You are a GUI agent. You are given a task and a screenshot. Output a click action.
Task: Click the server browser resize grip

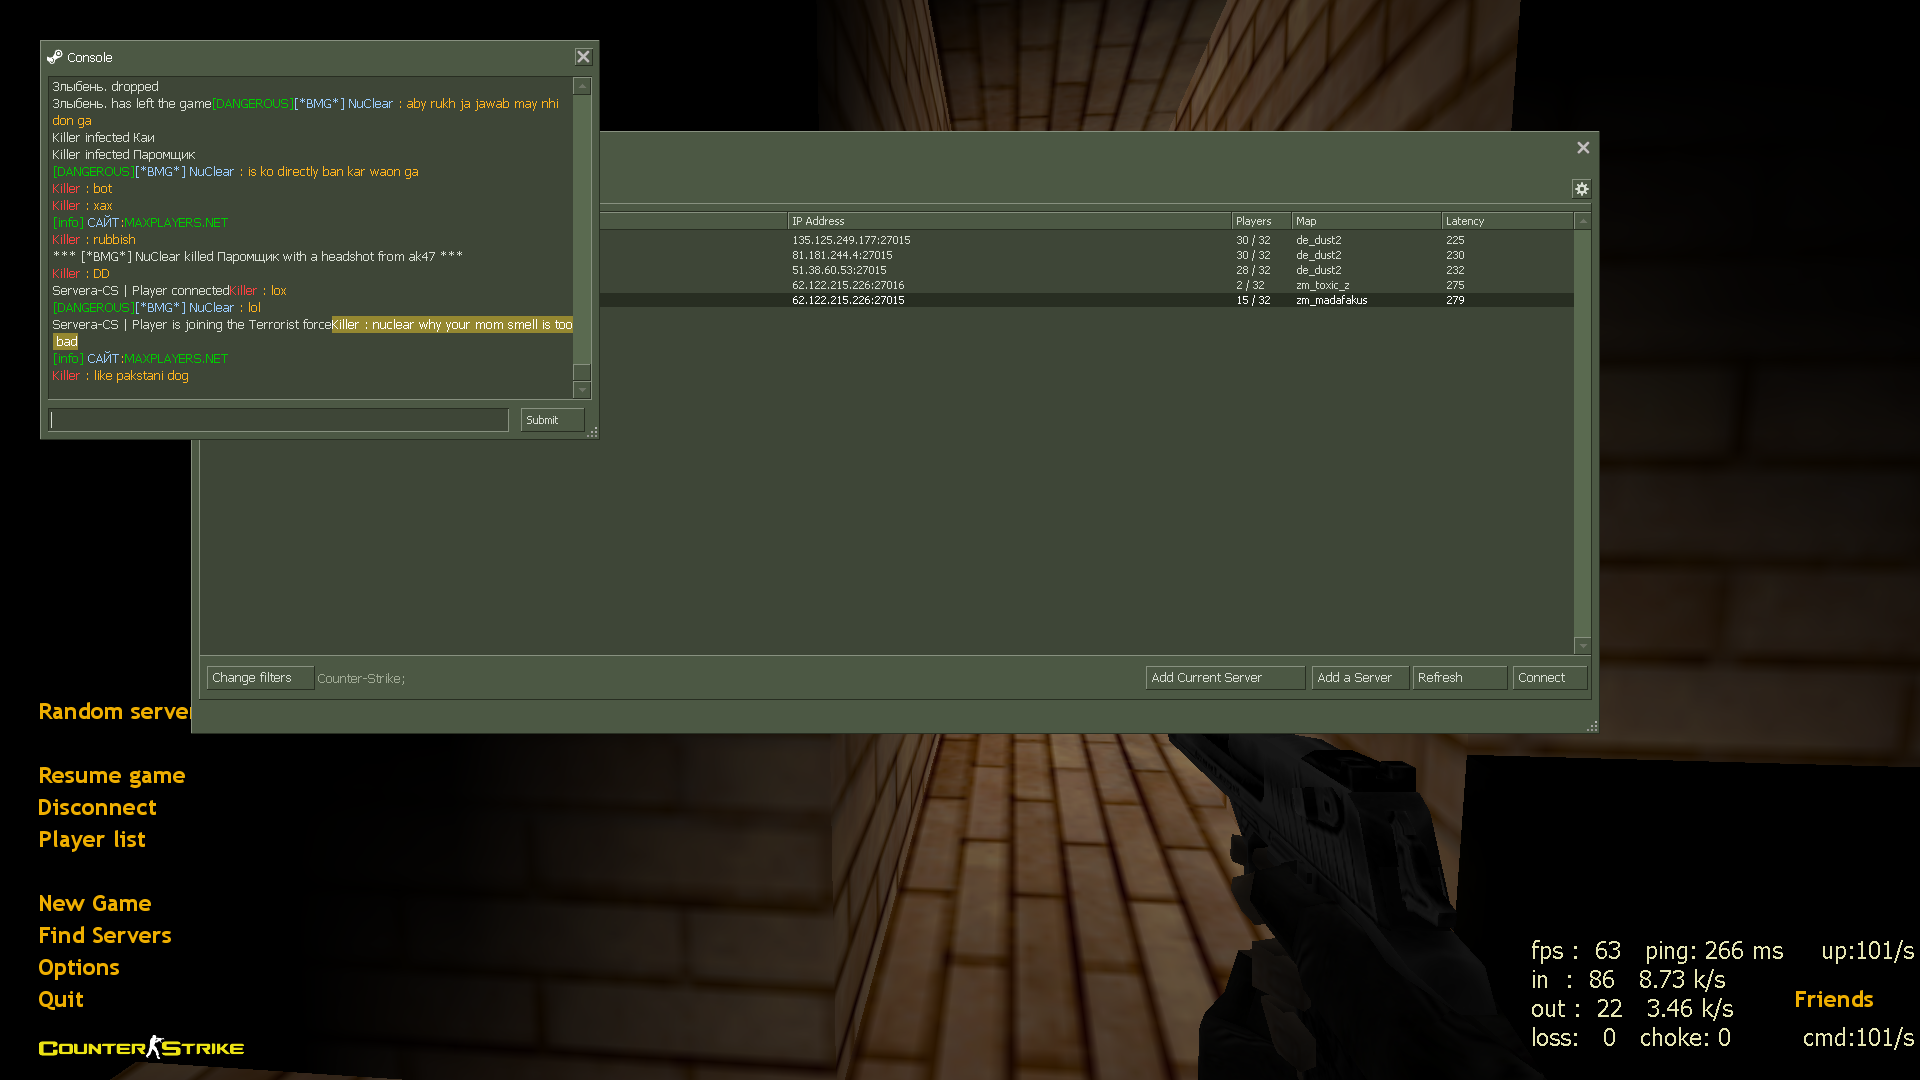pos(1592,727)
